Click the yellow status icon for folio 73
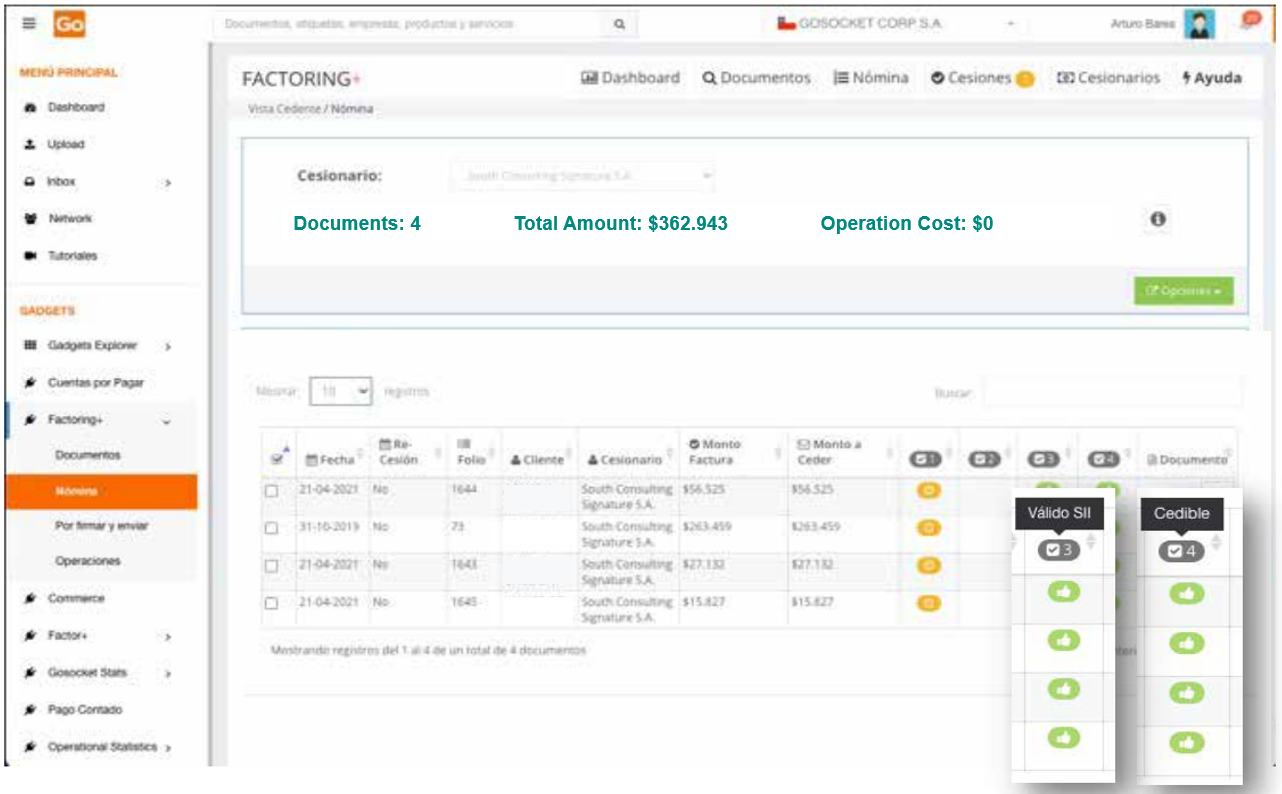1282x794 pixels. [928, 527]
